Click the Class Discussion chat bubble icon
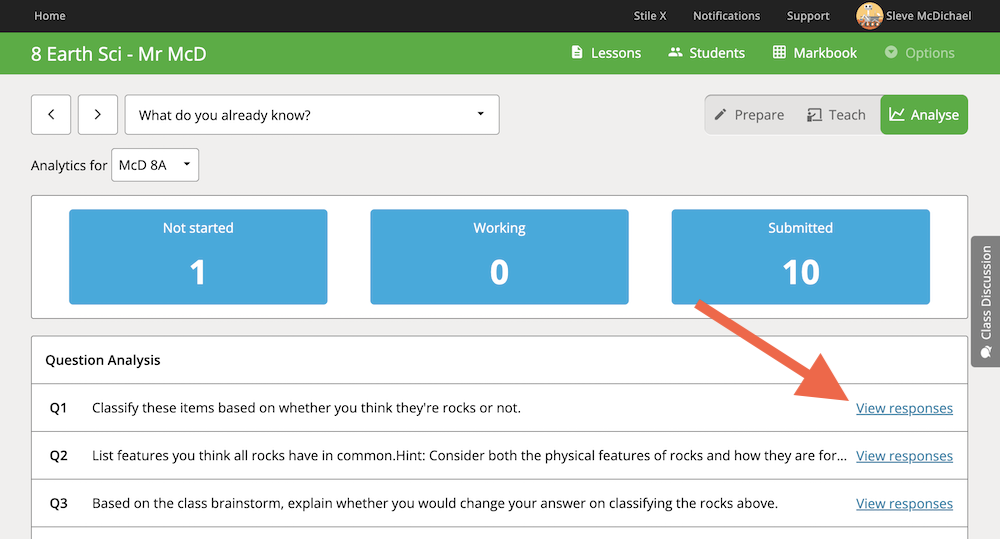Image resolution: width=1000 pixels, height=539 pixels. pos(986,352)
